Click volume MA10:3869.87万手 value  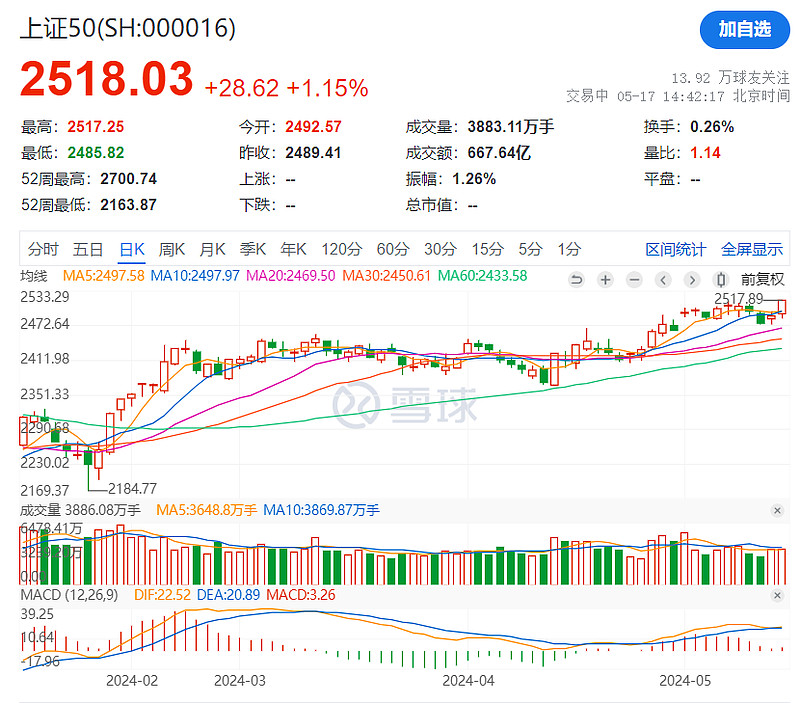click(321, 510)
